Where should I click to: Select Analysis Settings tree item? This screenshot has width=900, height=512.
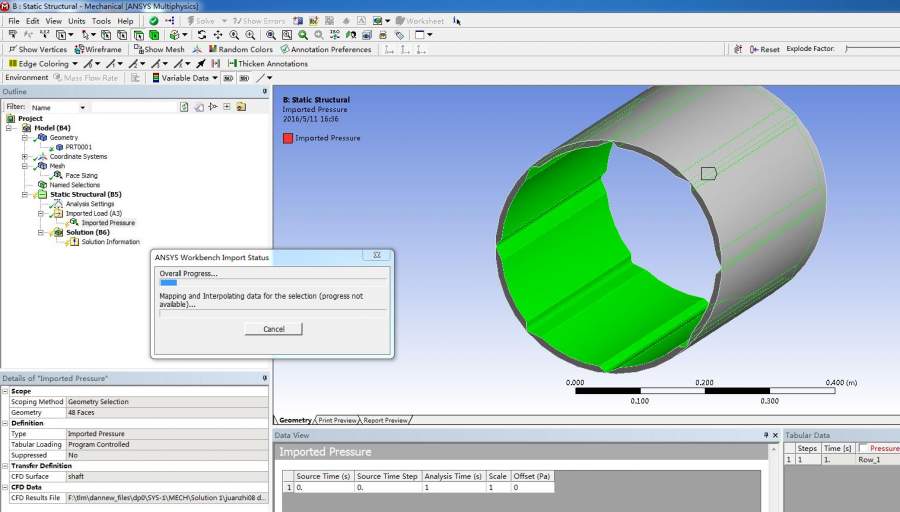pyautogui.click(x=90, y=204)
